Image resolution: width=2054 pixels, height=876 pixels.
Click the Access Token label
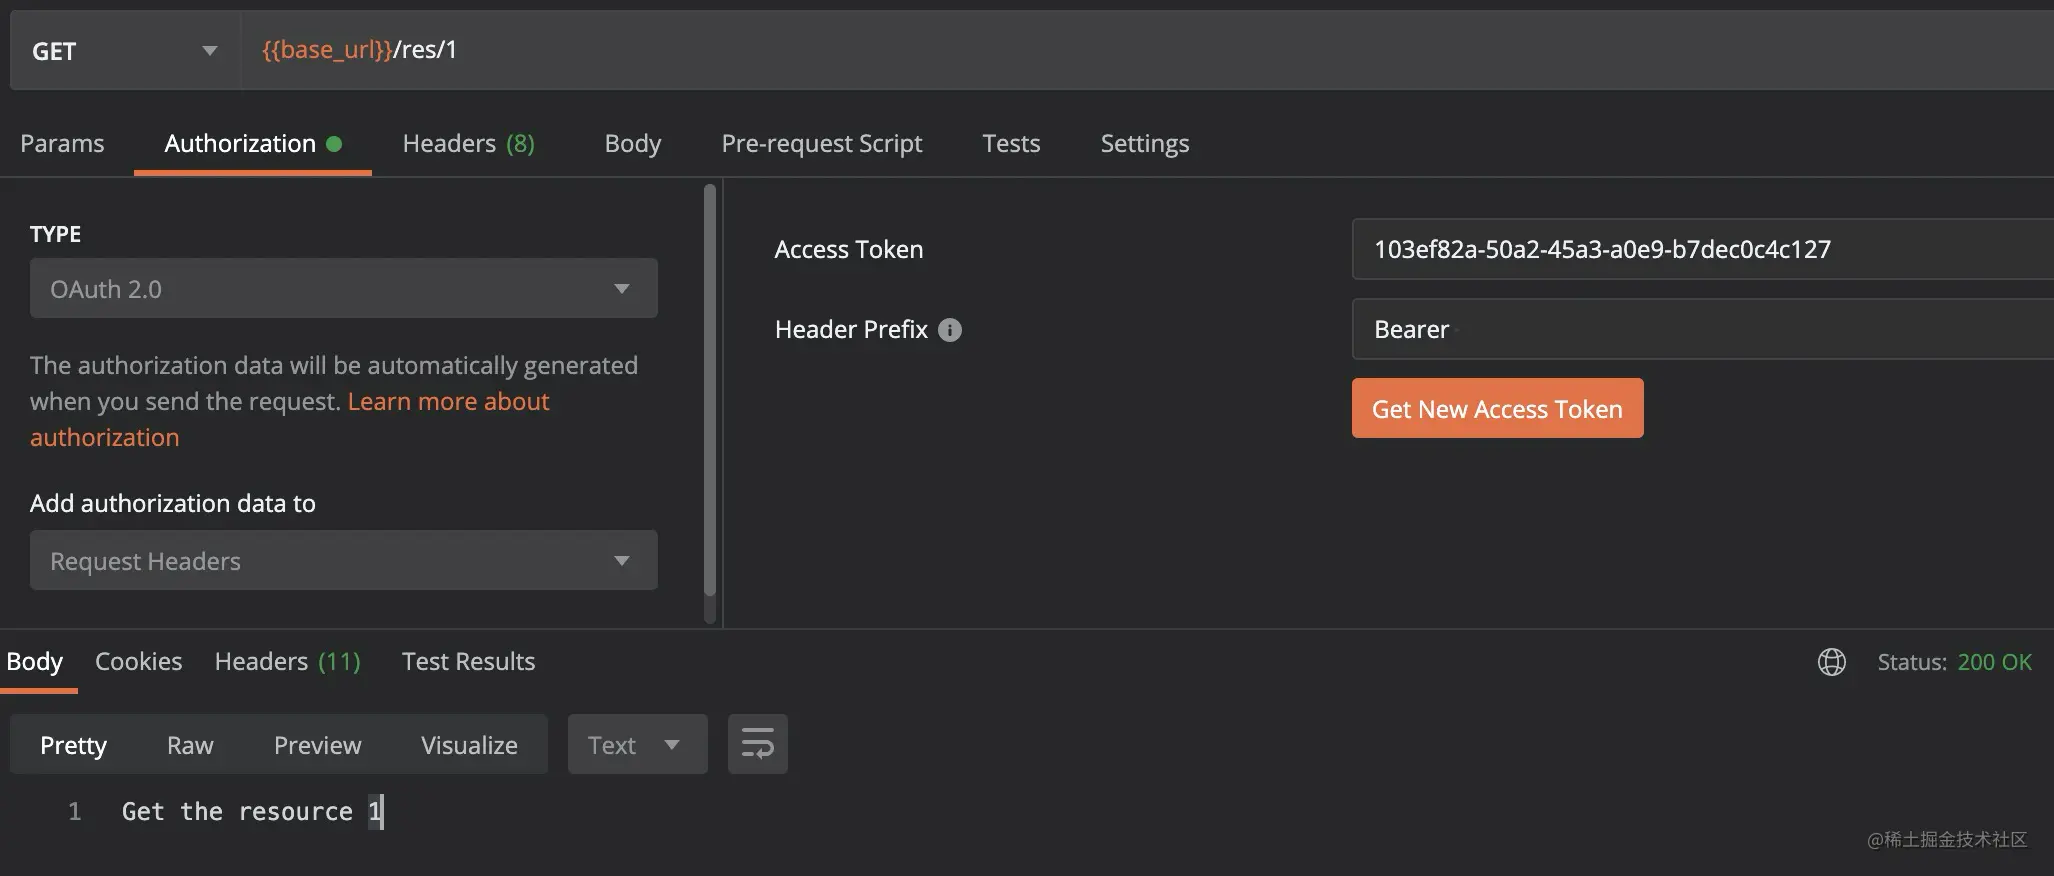848,249
